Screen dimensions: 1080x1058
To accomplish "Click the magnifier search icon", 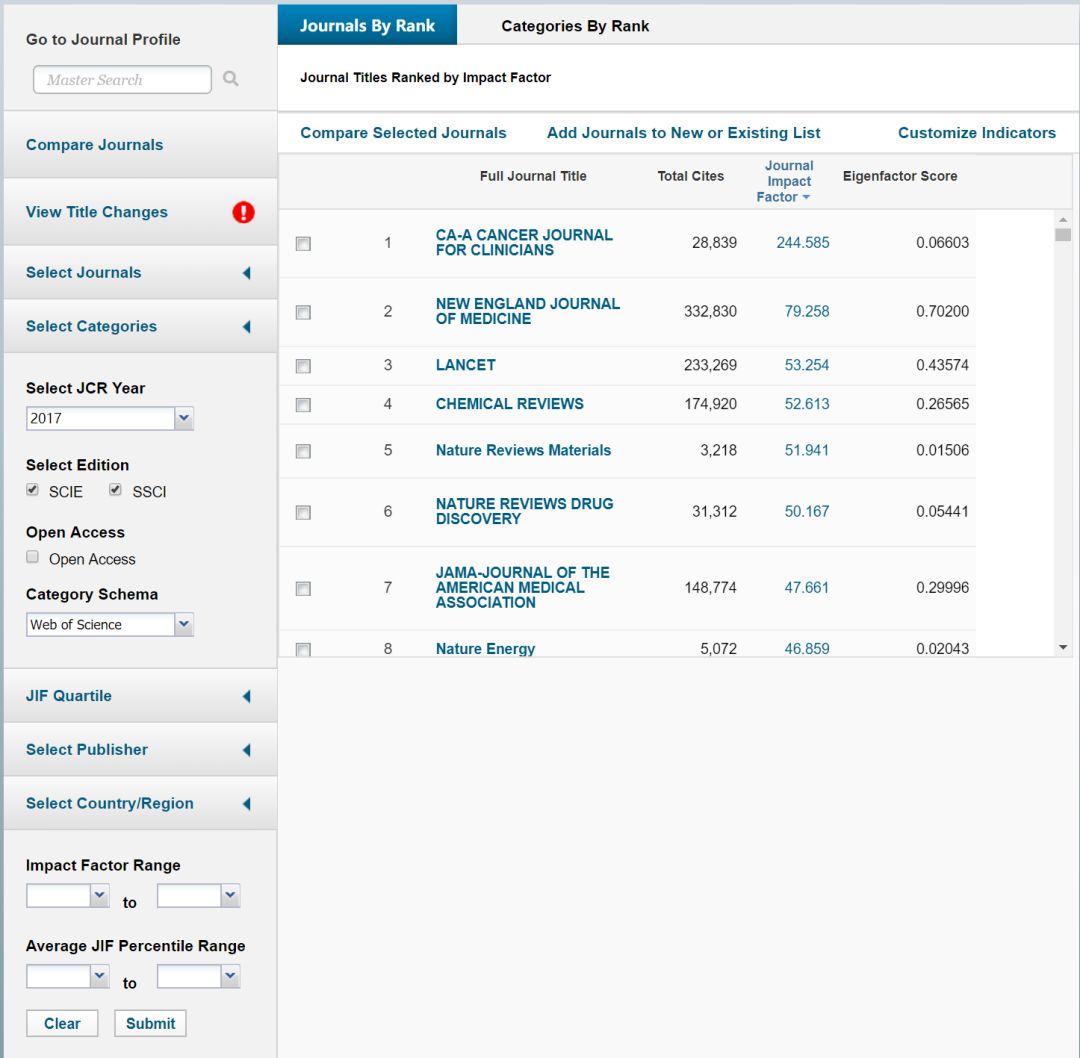I will point(231,79).
